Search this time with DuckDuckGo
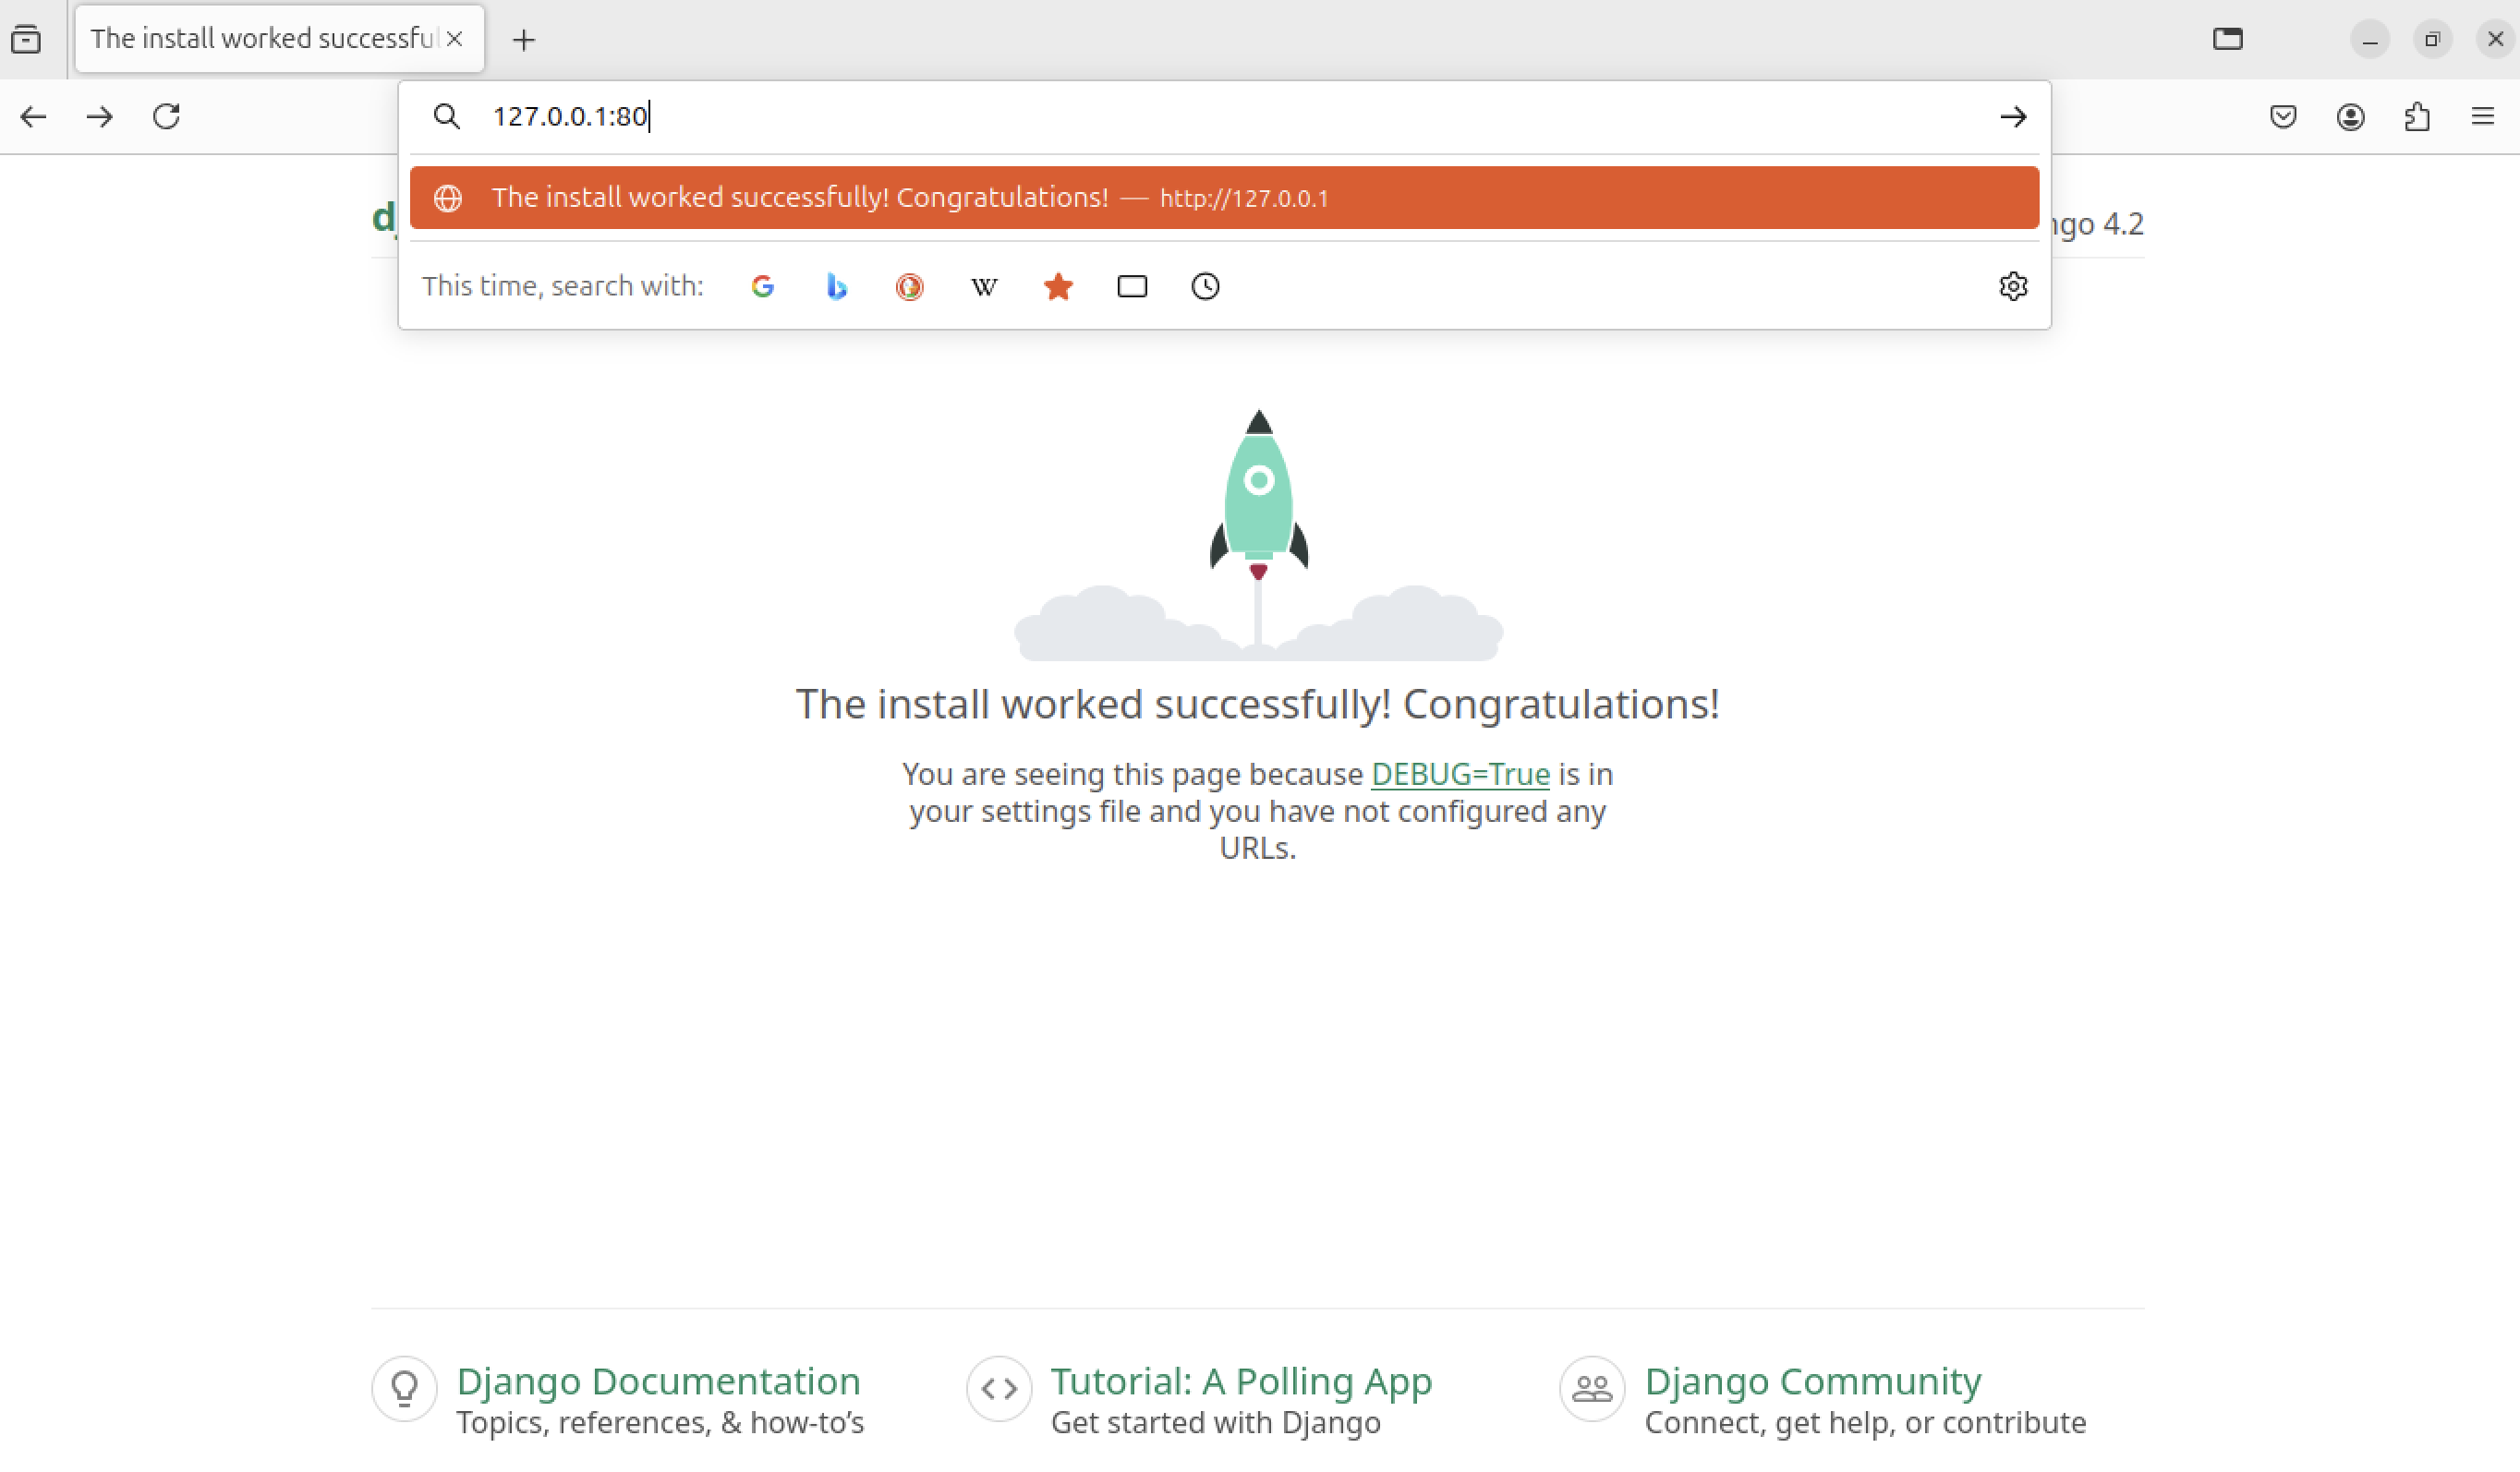2520x1472 pixels. click(910, 287)
